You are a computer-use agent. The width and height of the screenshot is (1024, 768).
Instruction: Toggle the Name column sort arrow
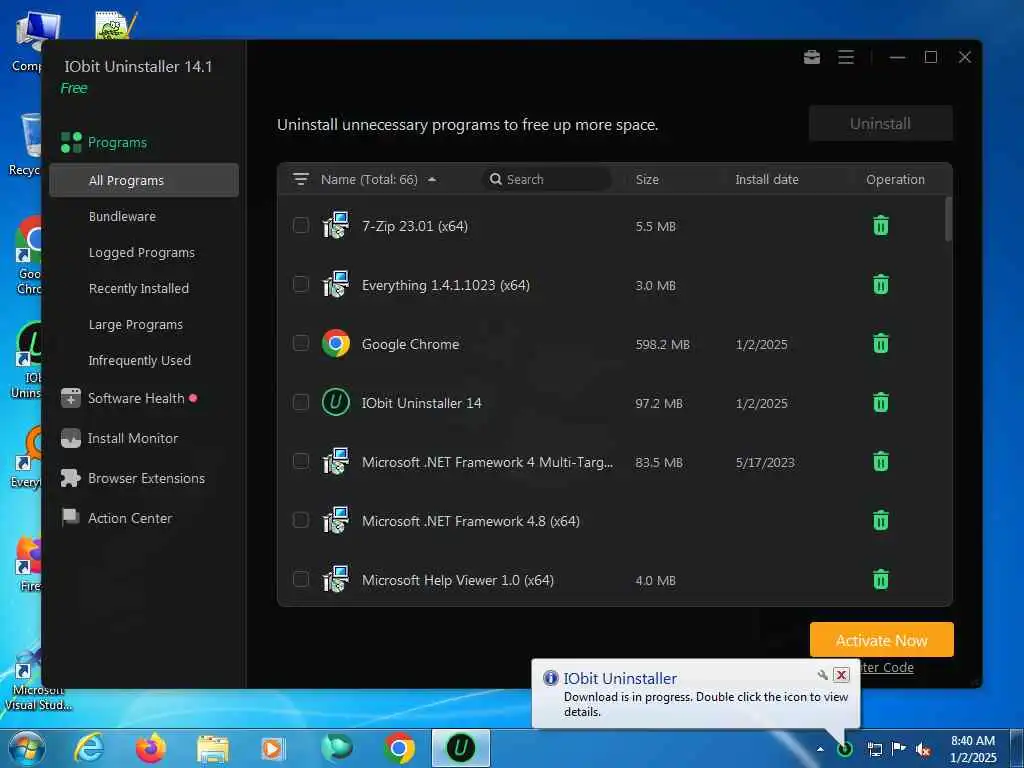click(432, 180)
